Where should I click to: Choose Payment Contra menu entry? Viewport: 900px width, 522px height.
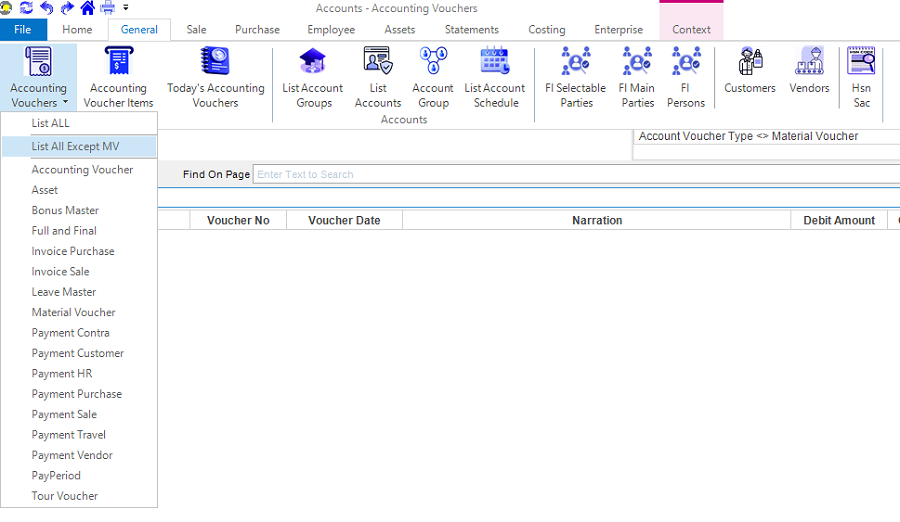tap(70, 333)
